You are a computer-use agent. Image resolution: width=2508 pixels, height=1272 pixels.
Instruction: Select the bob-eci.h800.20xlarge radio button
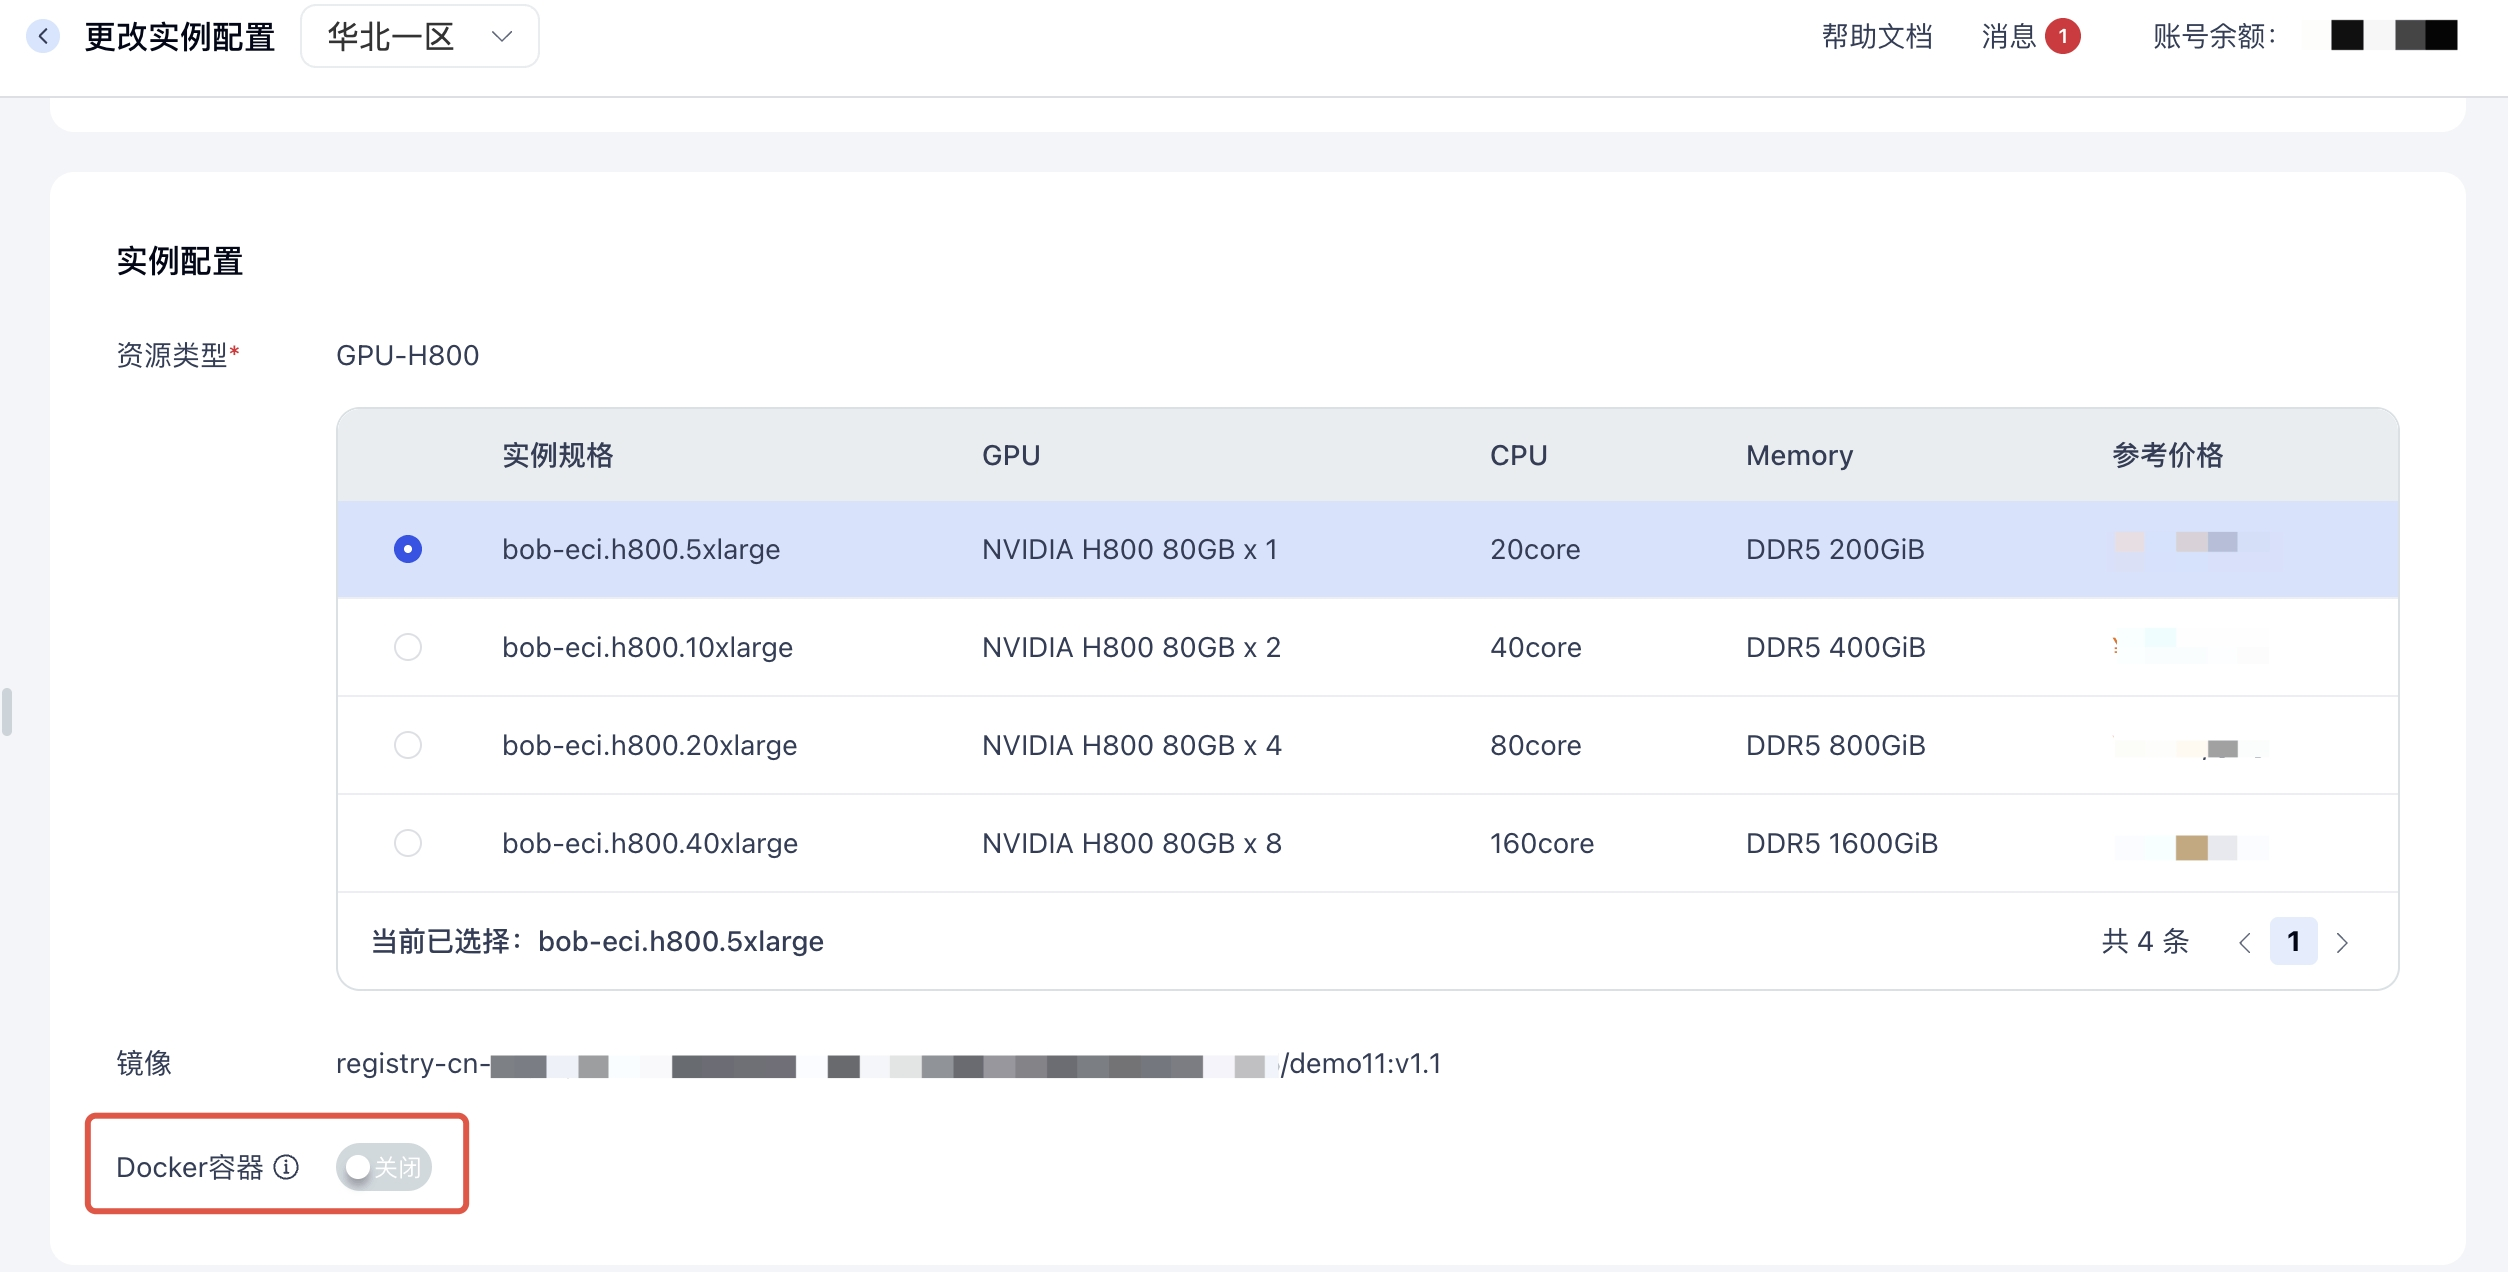tap(408, 745)
